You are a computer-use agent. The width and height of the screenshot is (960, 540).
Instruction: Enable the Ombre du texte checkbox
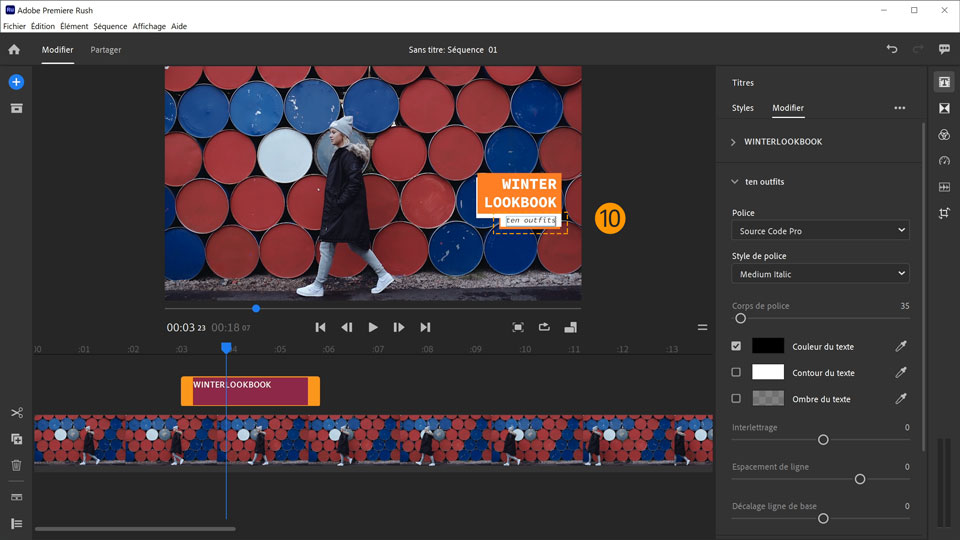(737, 398)
